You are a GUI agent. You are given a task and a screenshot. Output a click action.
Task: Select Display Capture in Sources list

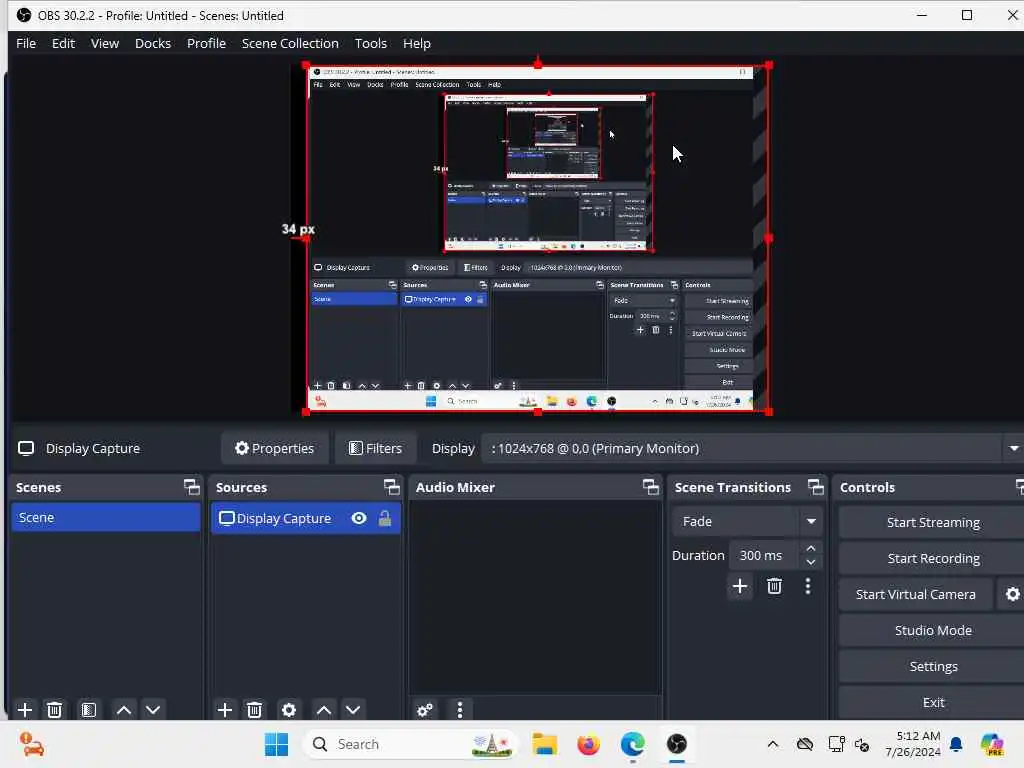pos(306,519)
